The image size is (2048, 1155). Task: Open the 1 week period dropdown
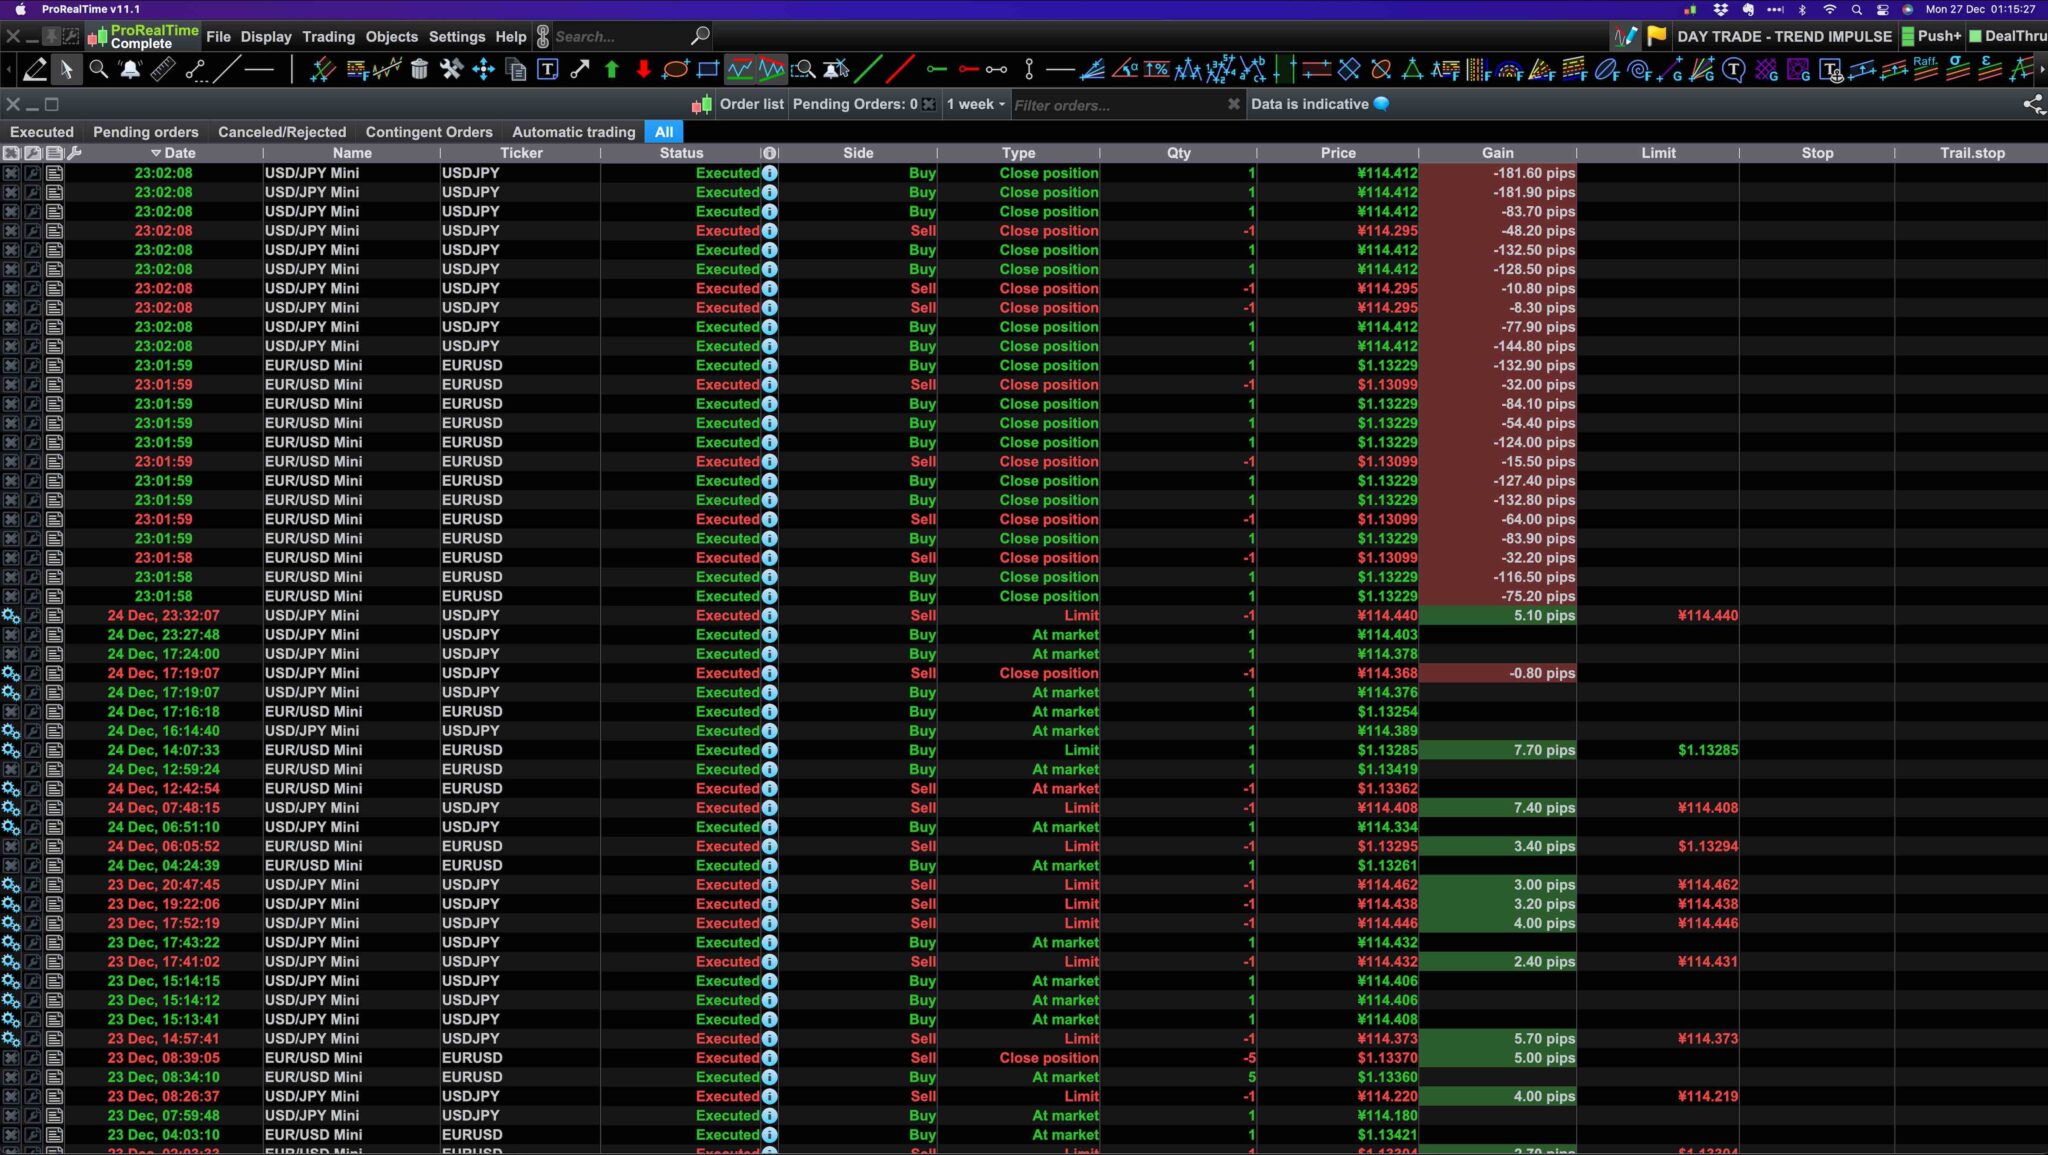pyautogui.click(x=975, y=104)
